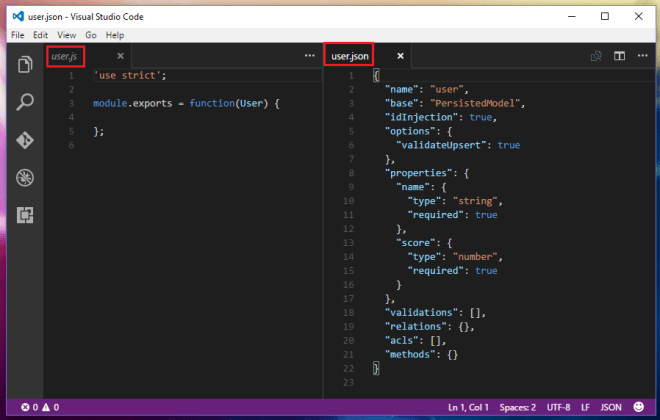Switch to the user.js tab
Viewport: 660px width, 420px height.
pos(64,56)
